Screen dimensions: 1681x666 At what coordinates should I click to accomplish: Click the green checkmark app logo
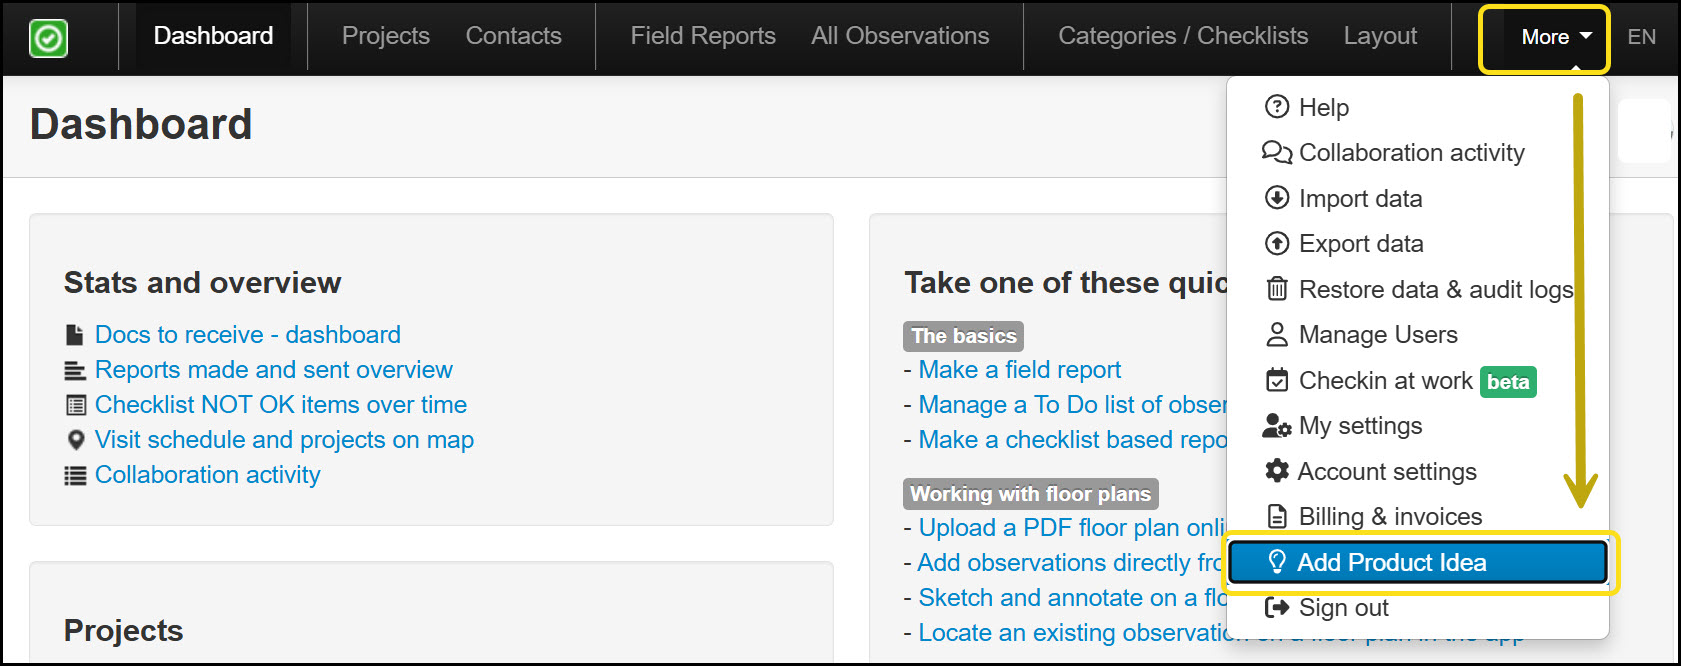click(x=48, y=38)
